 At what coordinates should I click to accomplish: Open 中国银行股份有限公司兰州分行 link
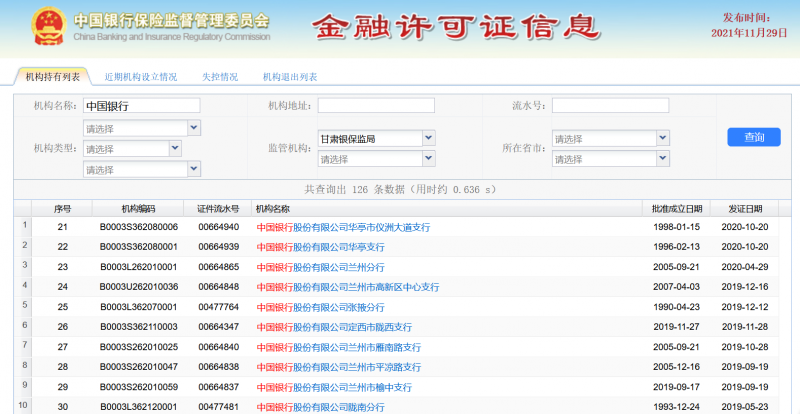point(320,267)
